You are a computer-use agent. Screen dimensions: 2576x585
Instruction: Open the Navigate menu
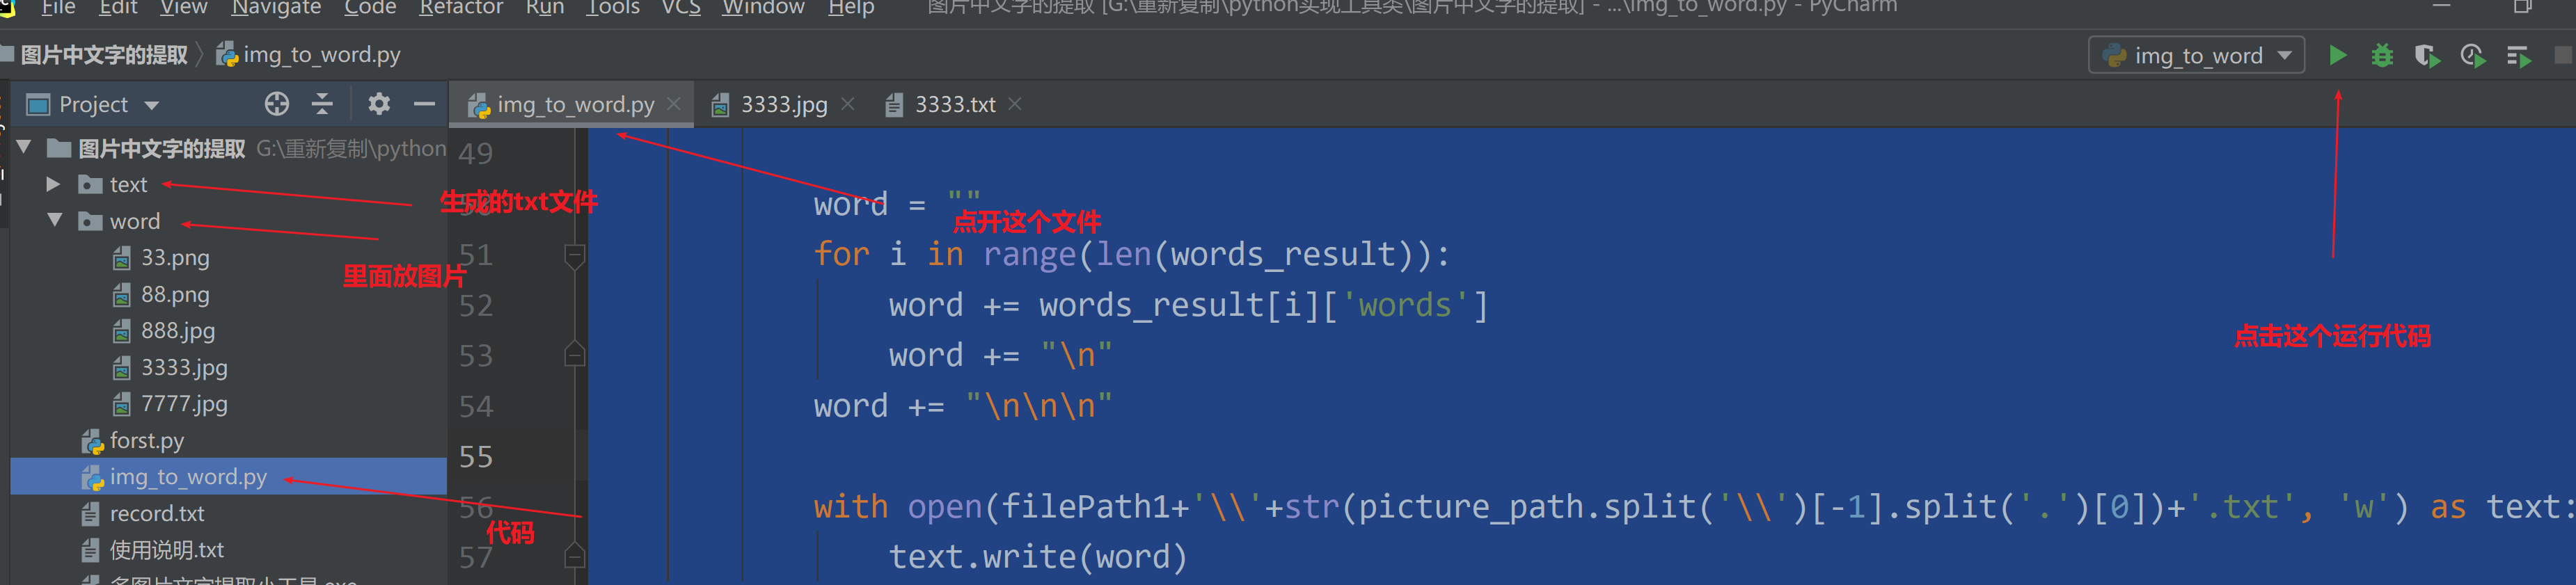click(276, 8)
